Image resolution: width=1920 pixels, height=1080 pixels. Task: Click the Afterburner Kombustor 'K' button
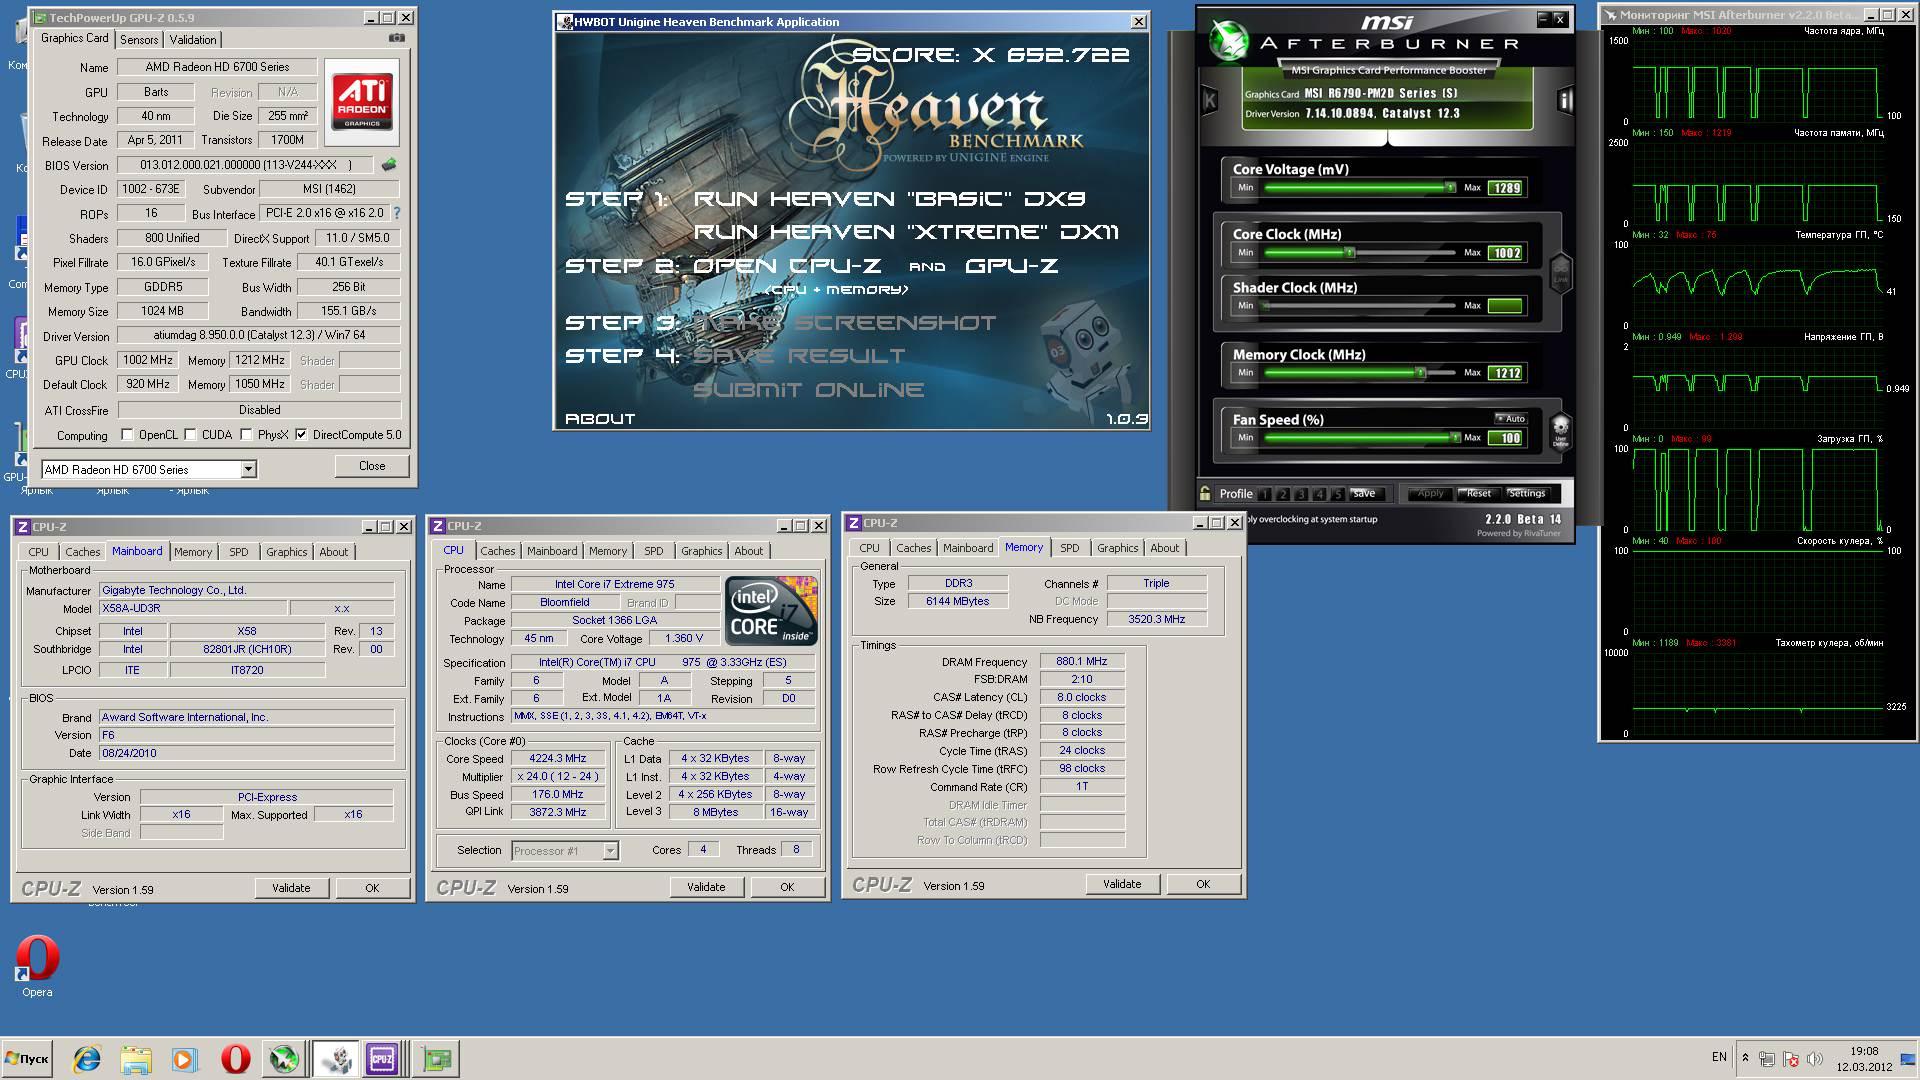(1209, 100)
